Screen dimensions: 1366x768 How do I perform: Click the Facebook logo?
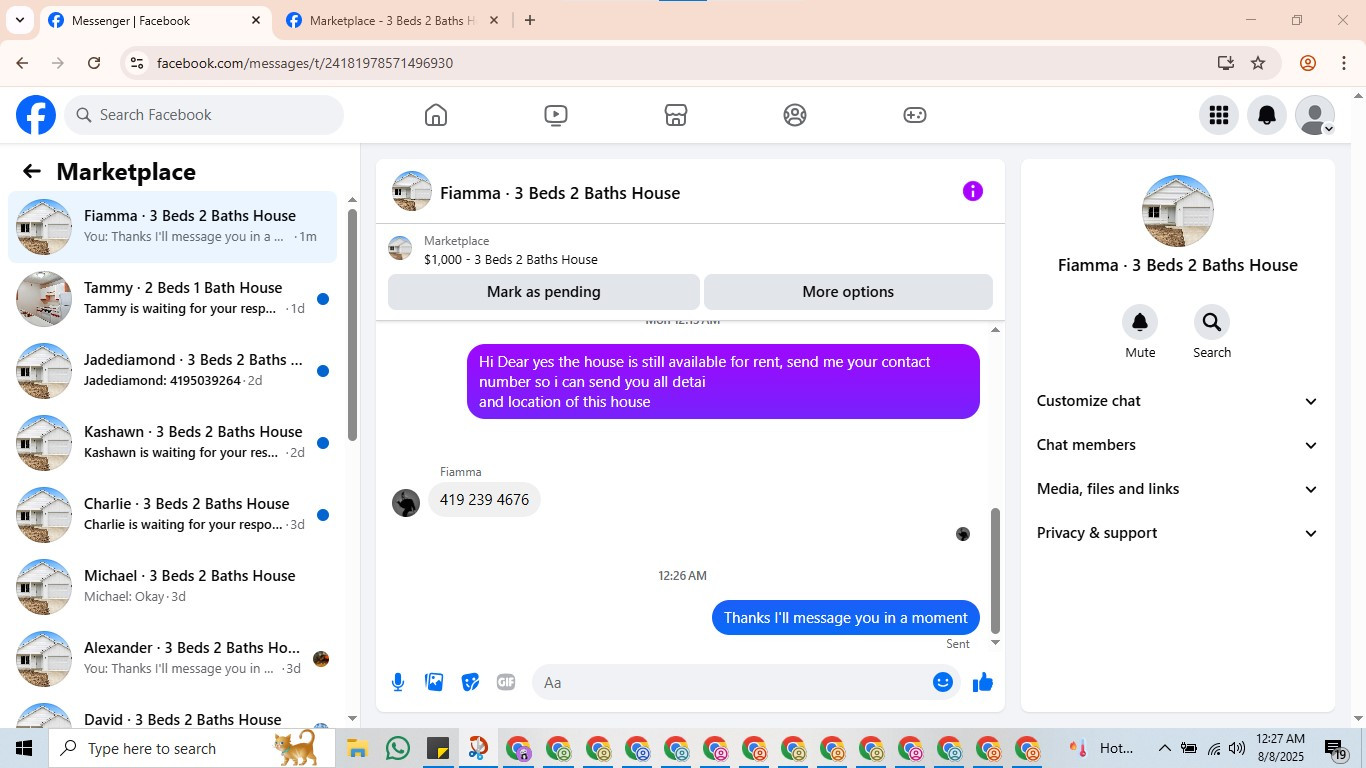(x=36, y=115)
